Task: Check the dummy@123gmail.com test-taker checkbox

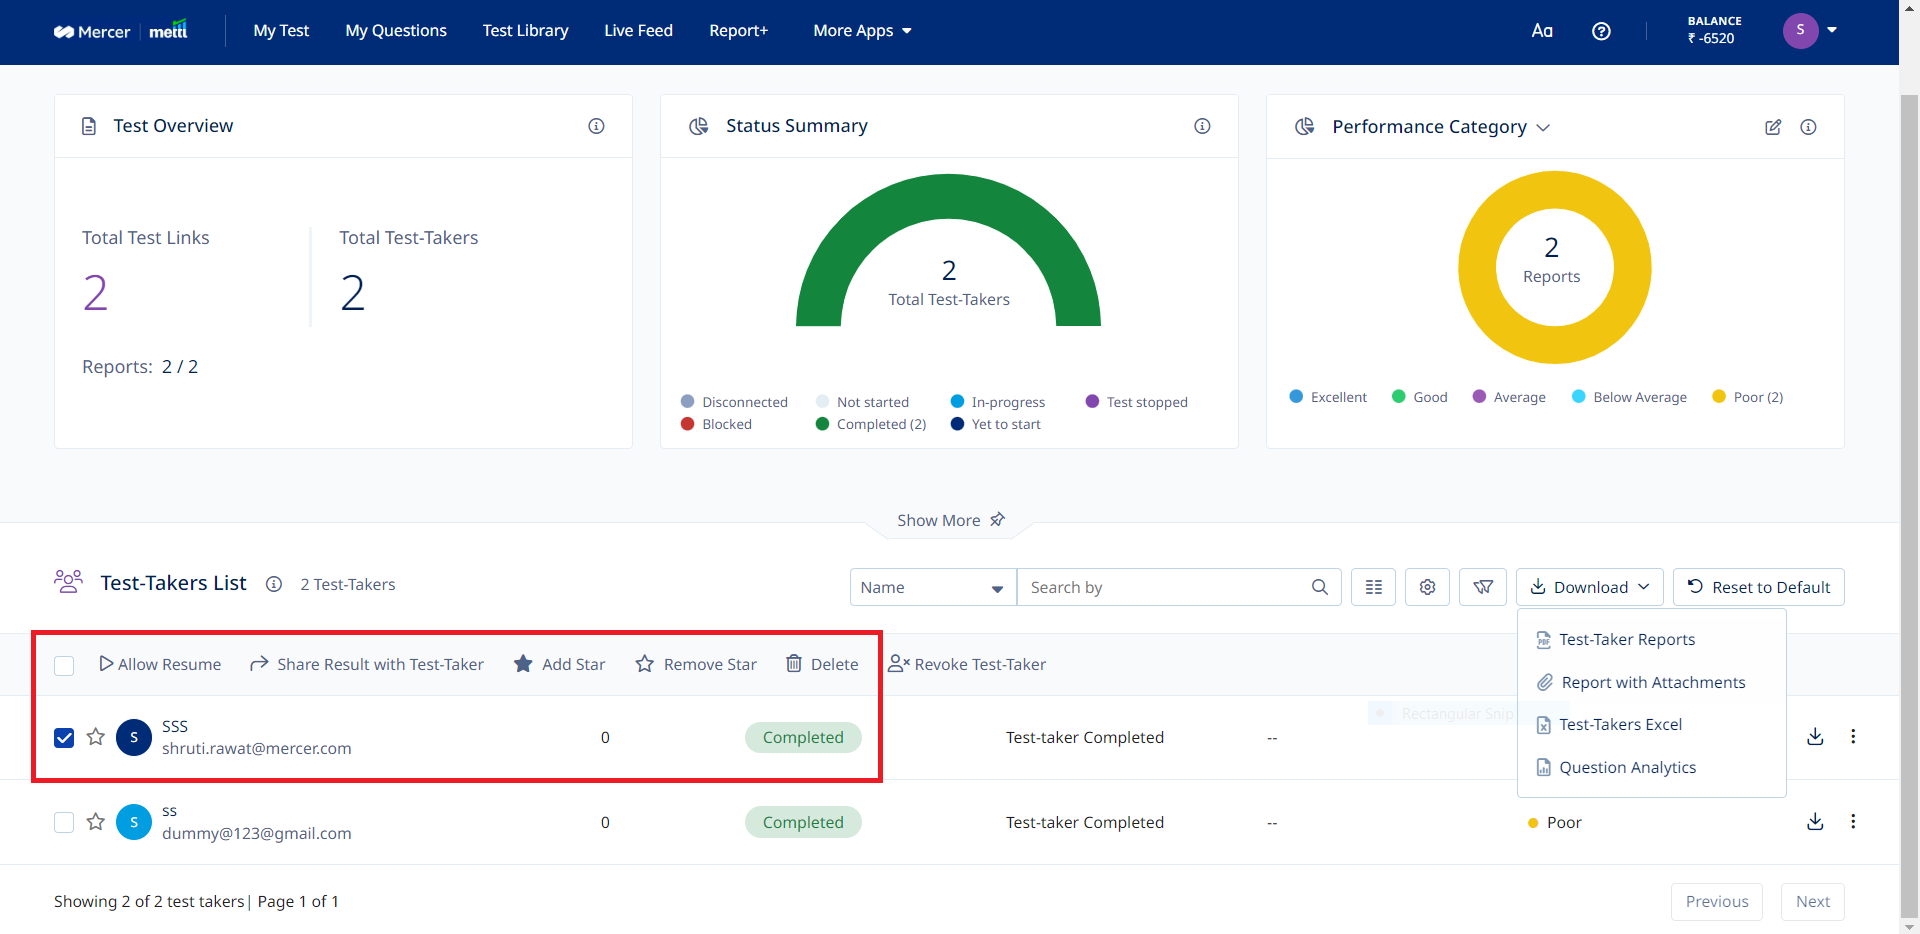Action: tap(64, 822)
